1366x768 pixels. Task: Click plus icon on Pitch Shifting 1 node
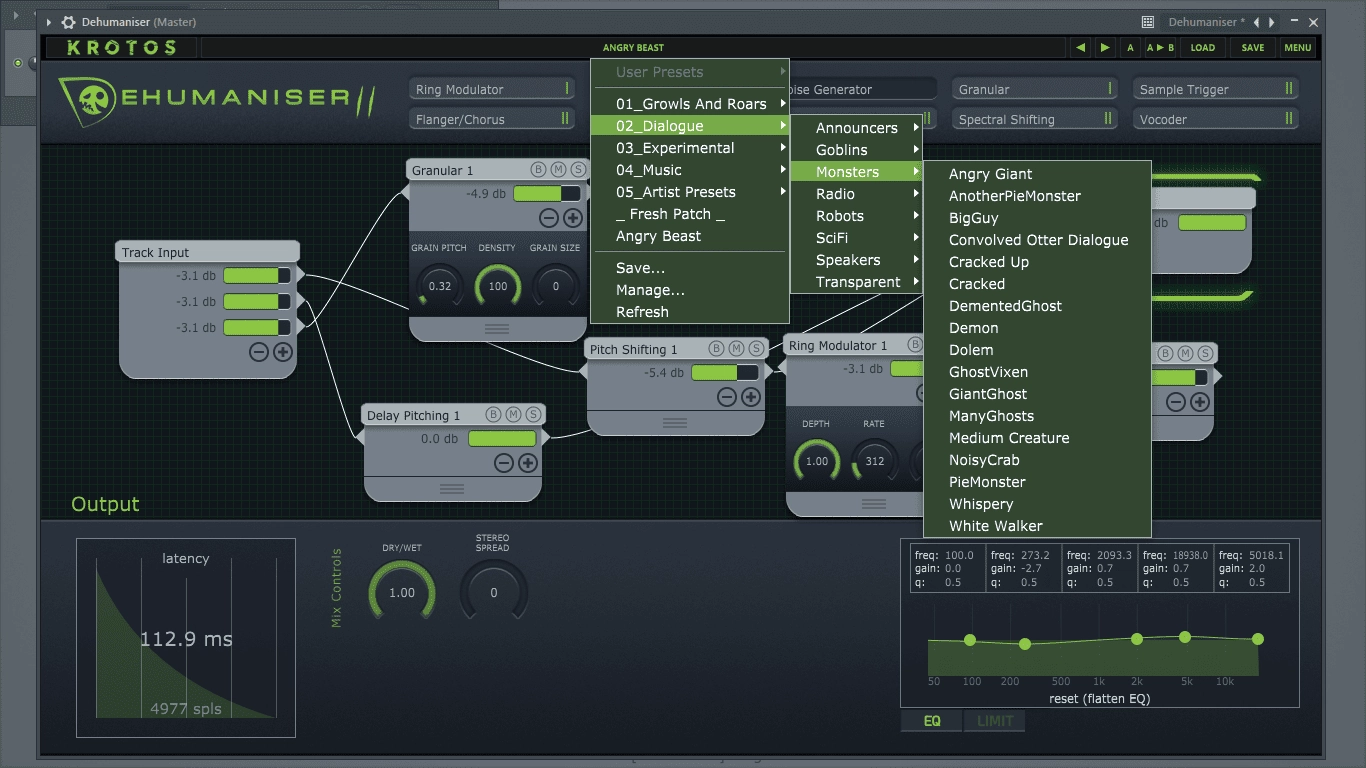751,397
